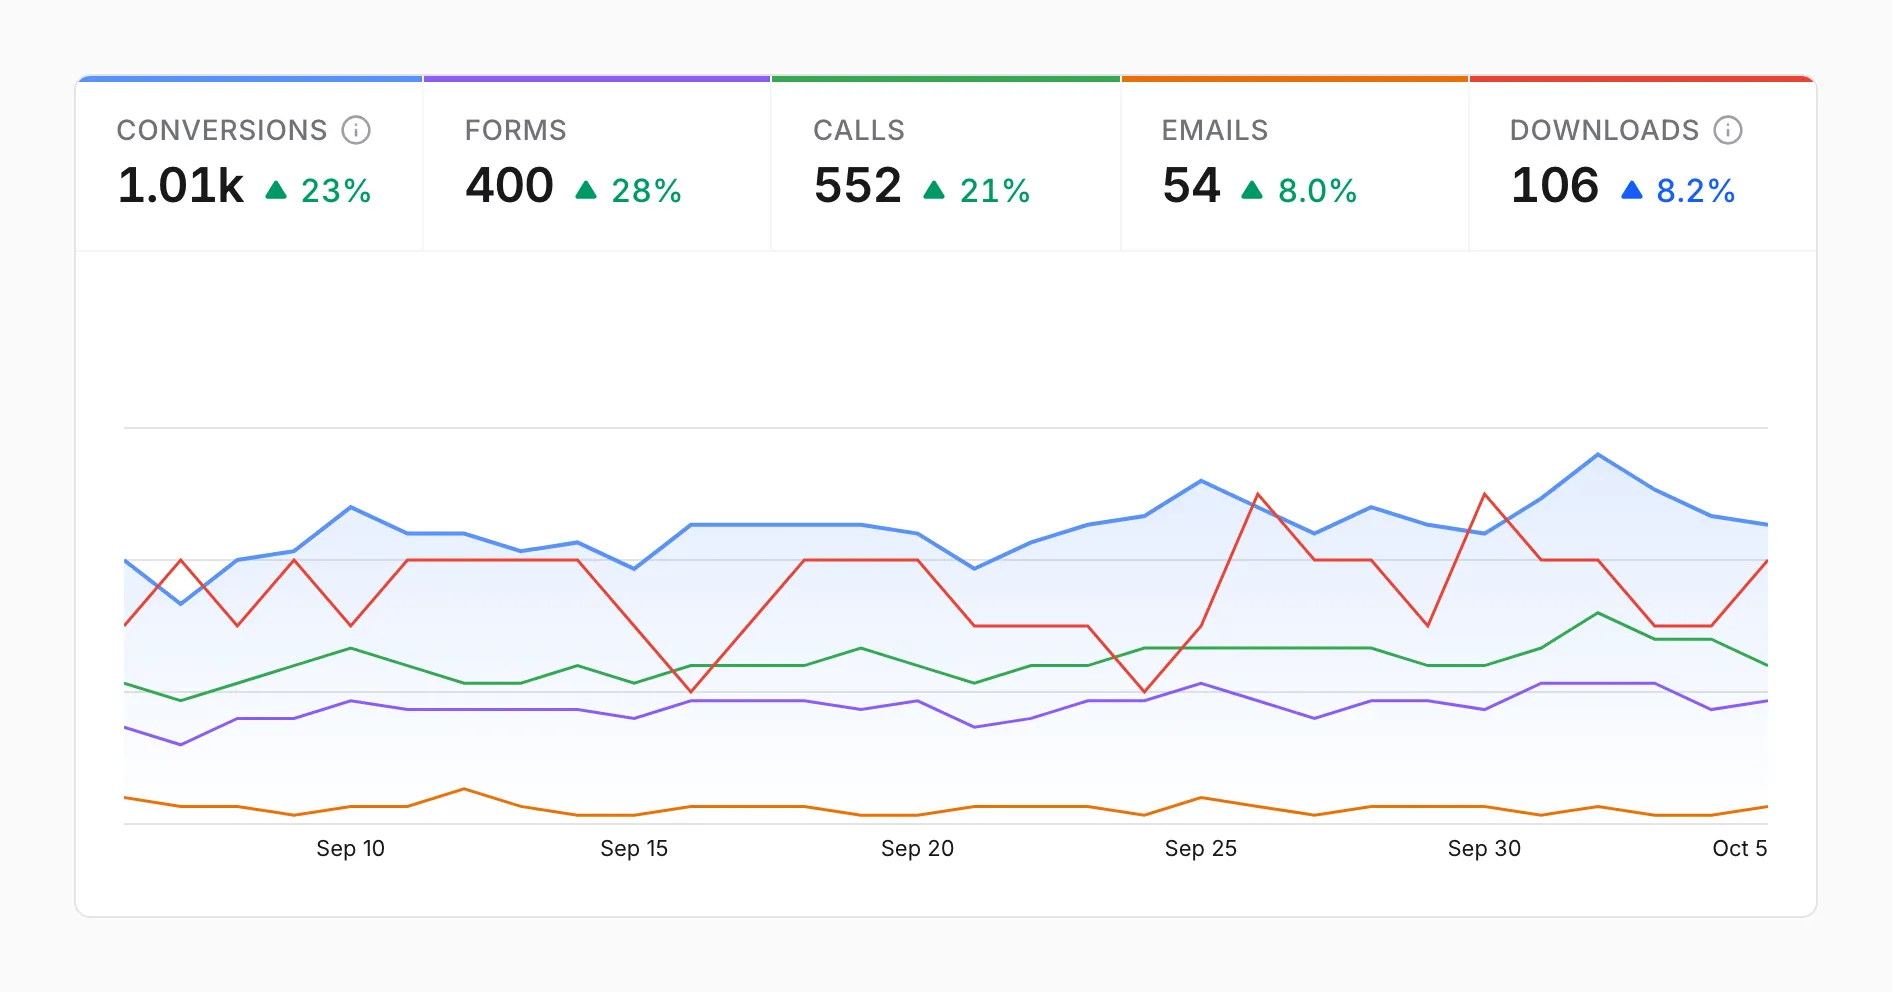
Task: Open the info icon next to Downloads
Action: 1728,130
